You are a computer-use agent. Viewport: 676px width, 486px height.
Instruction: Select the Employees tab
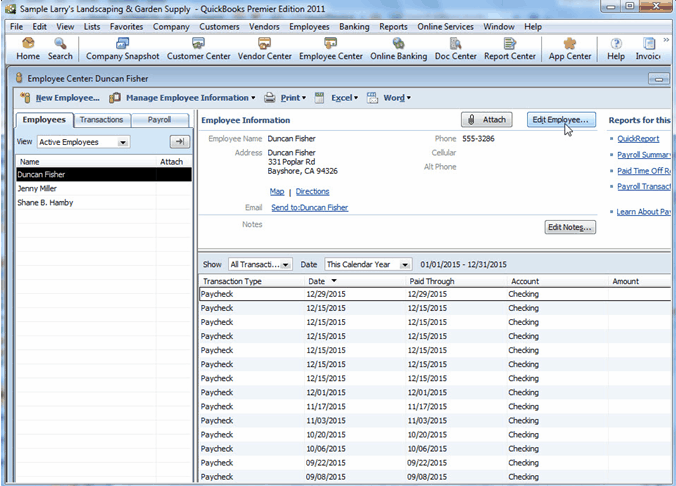click(x=44, y=120)
